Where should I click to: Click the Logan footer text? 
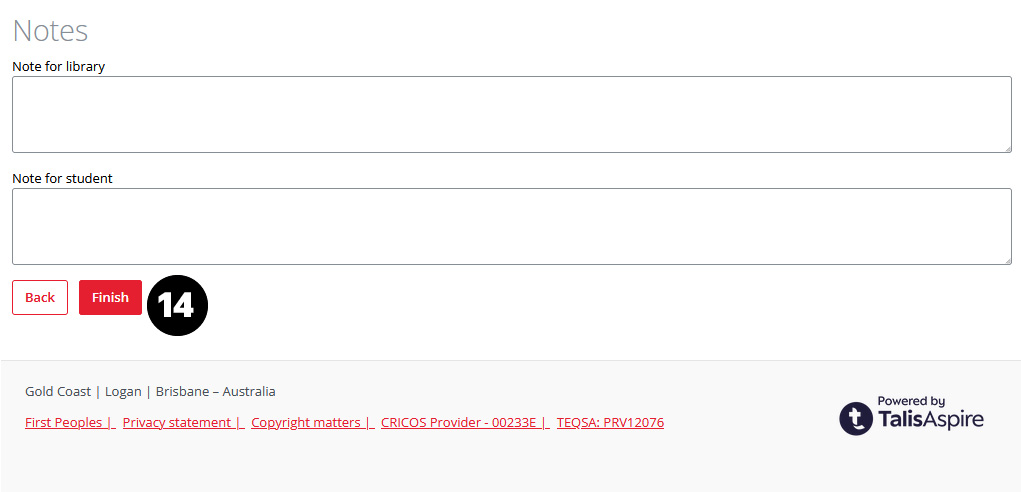pyautogui.click(x=124, y=392)
